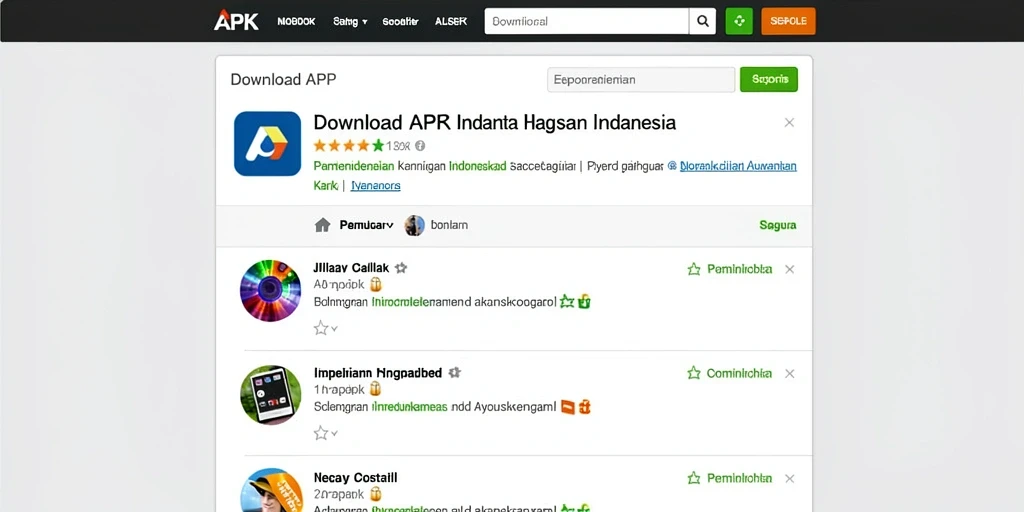Click the bonlam user avatar

click(x=415, y=225)
